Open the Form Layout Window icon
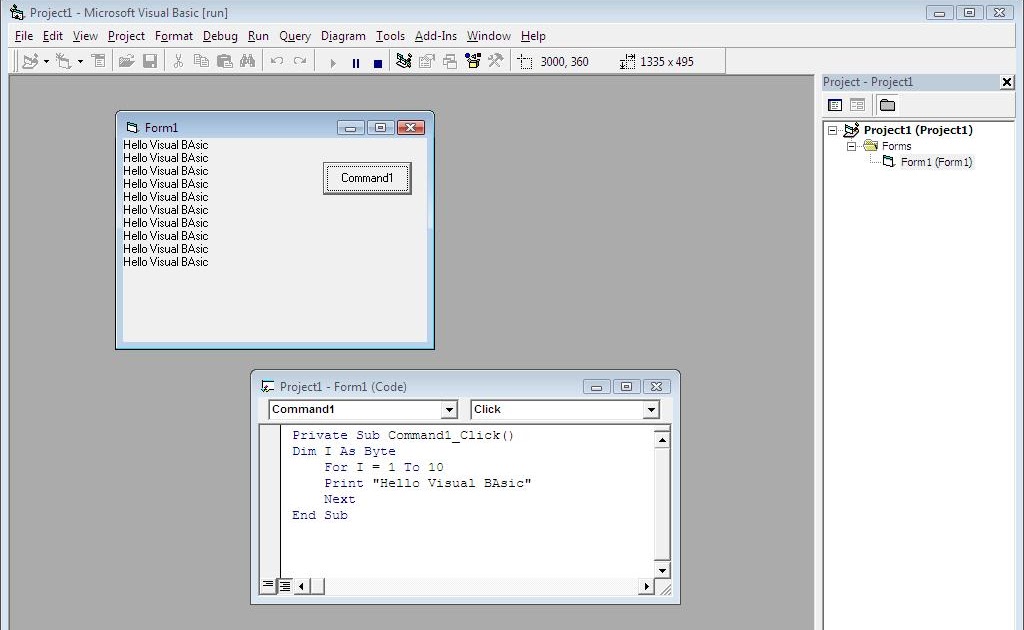 pyautogui.click(x=450, y=61)
